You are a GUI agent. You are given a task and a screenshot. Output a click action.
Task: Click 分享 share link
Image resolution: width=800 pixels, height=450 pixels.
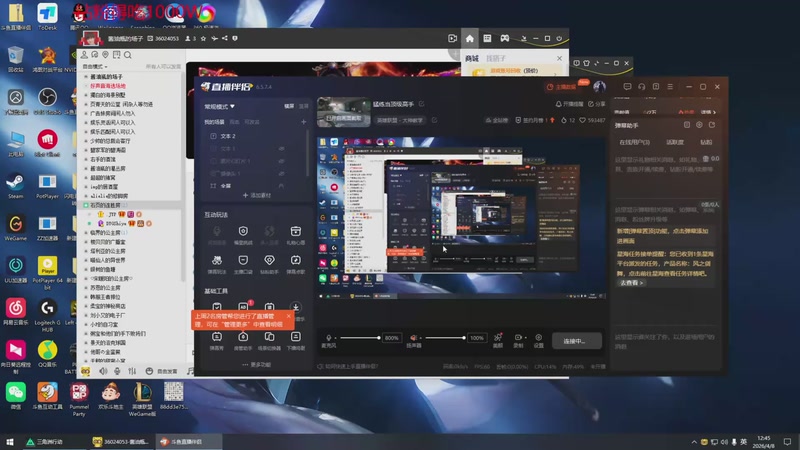tap(596, 104)
